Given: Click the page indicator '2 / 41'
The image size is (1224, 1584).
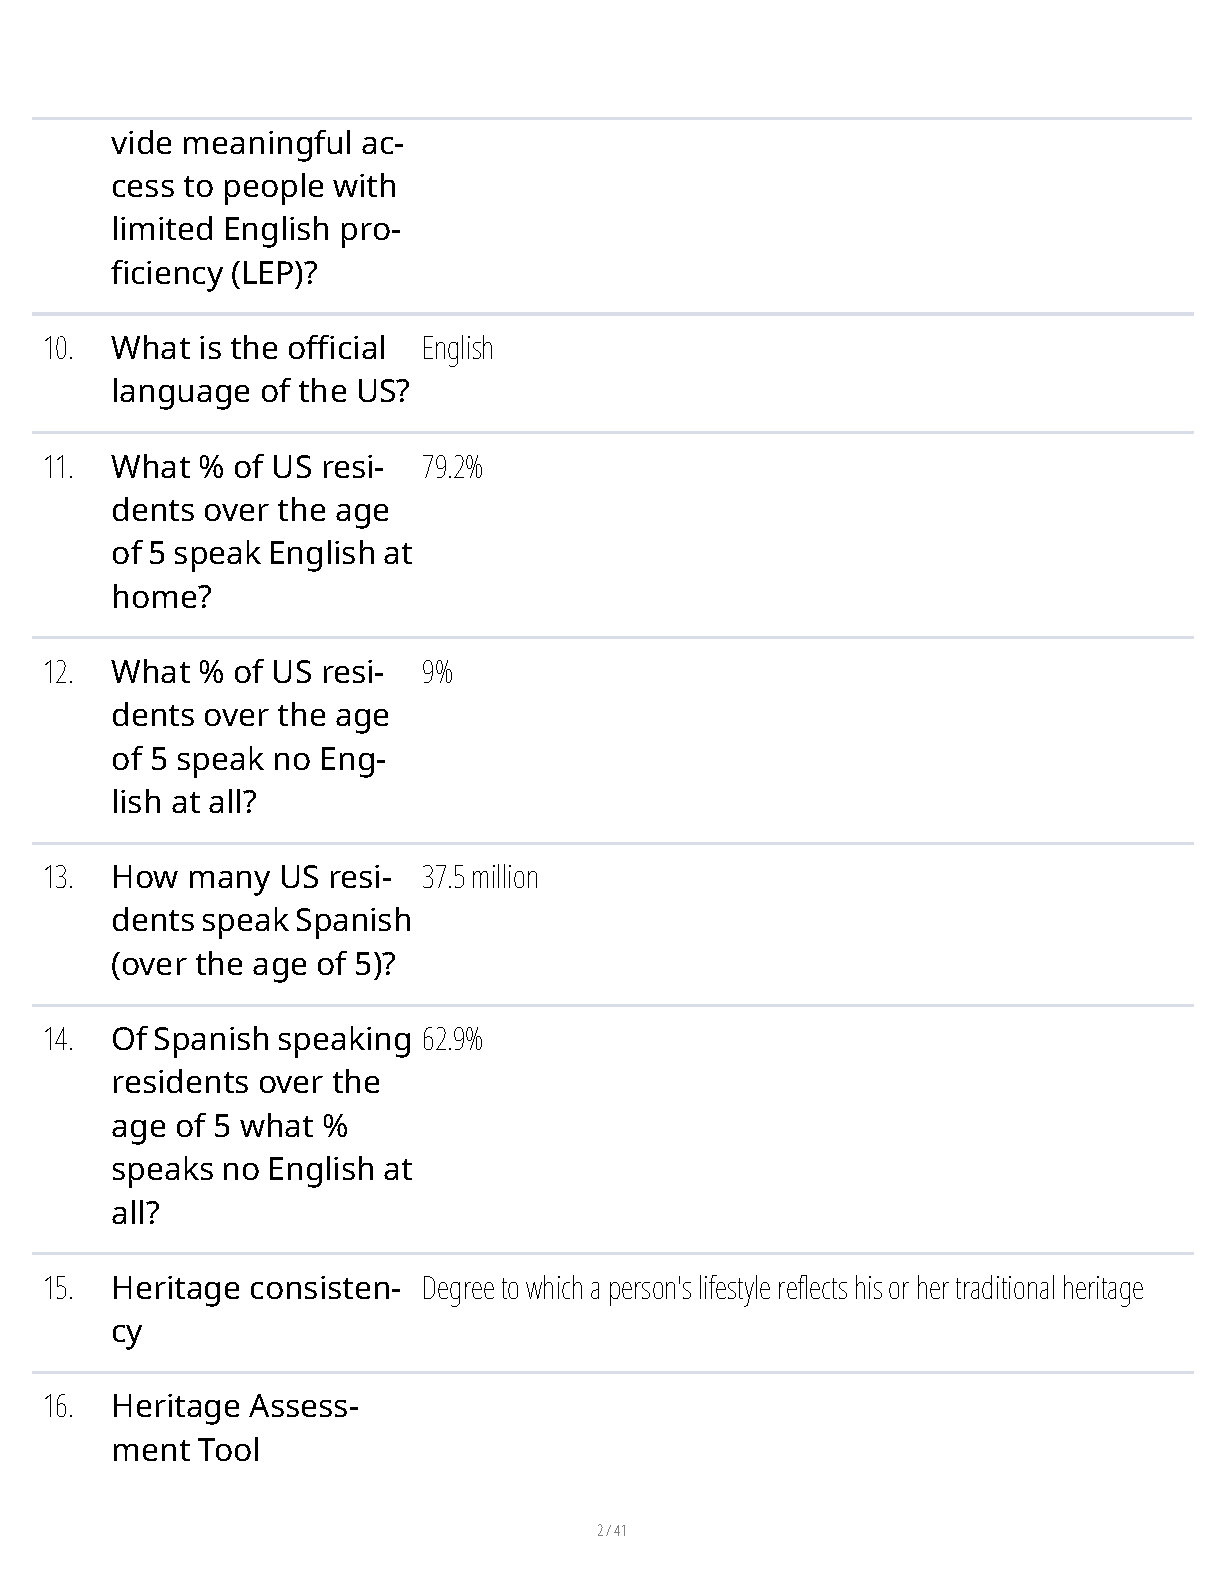Looking at the screenshot, I should (612, 1530).
